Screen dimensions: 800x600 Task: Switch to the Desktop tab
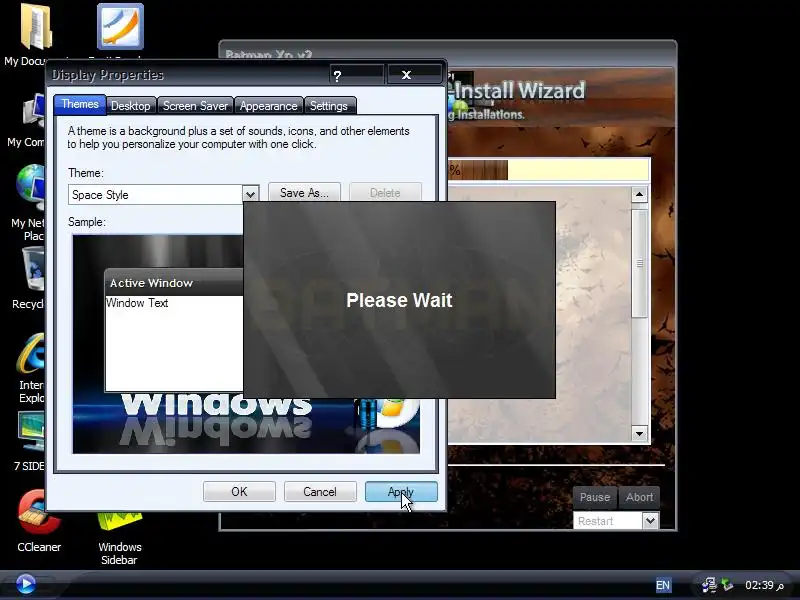pyautogui.click(x=131, y=106)
